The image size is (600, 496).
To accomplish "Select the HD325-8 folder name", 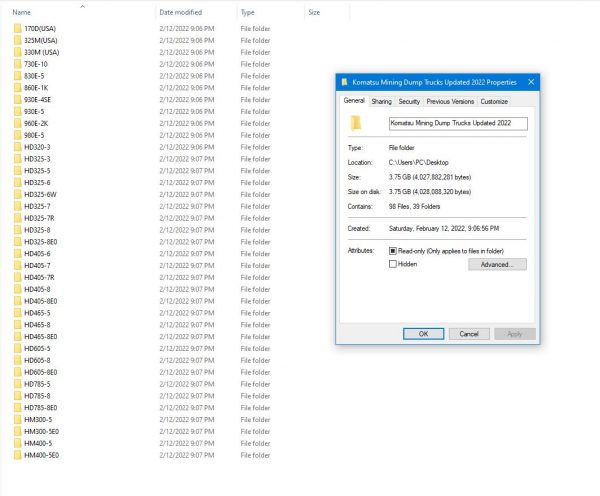I will pyautogui.click(x=37, y=230).
